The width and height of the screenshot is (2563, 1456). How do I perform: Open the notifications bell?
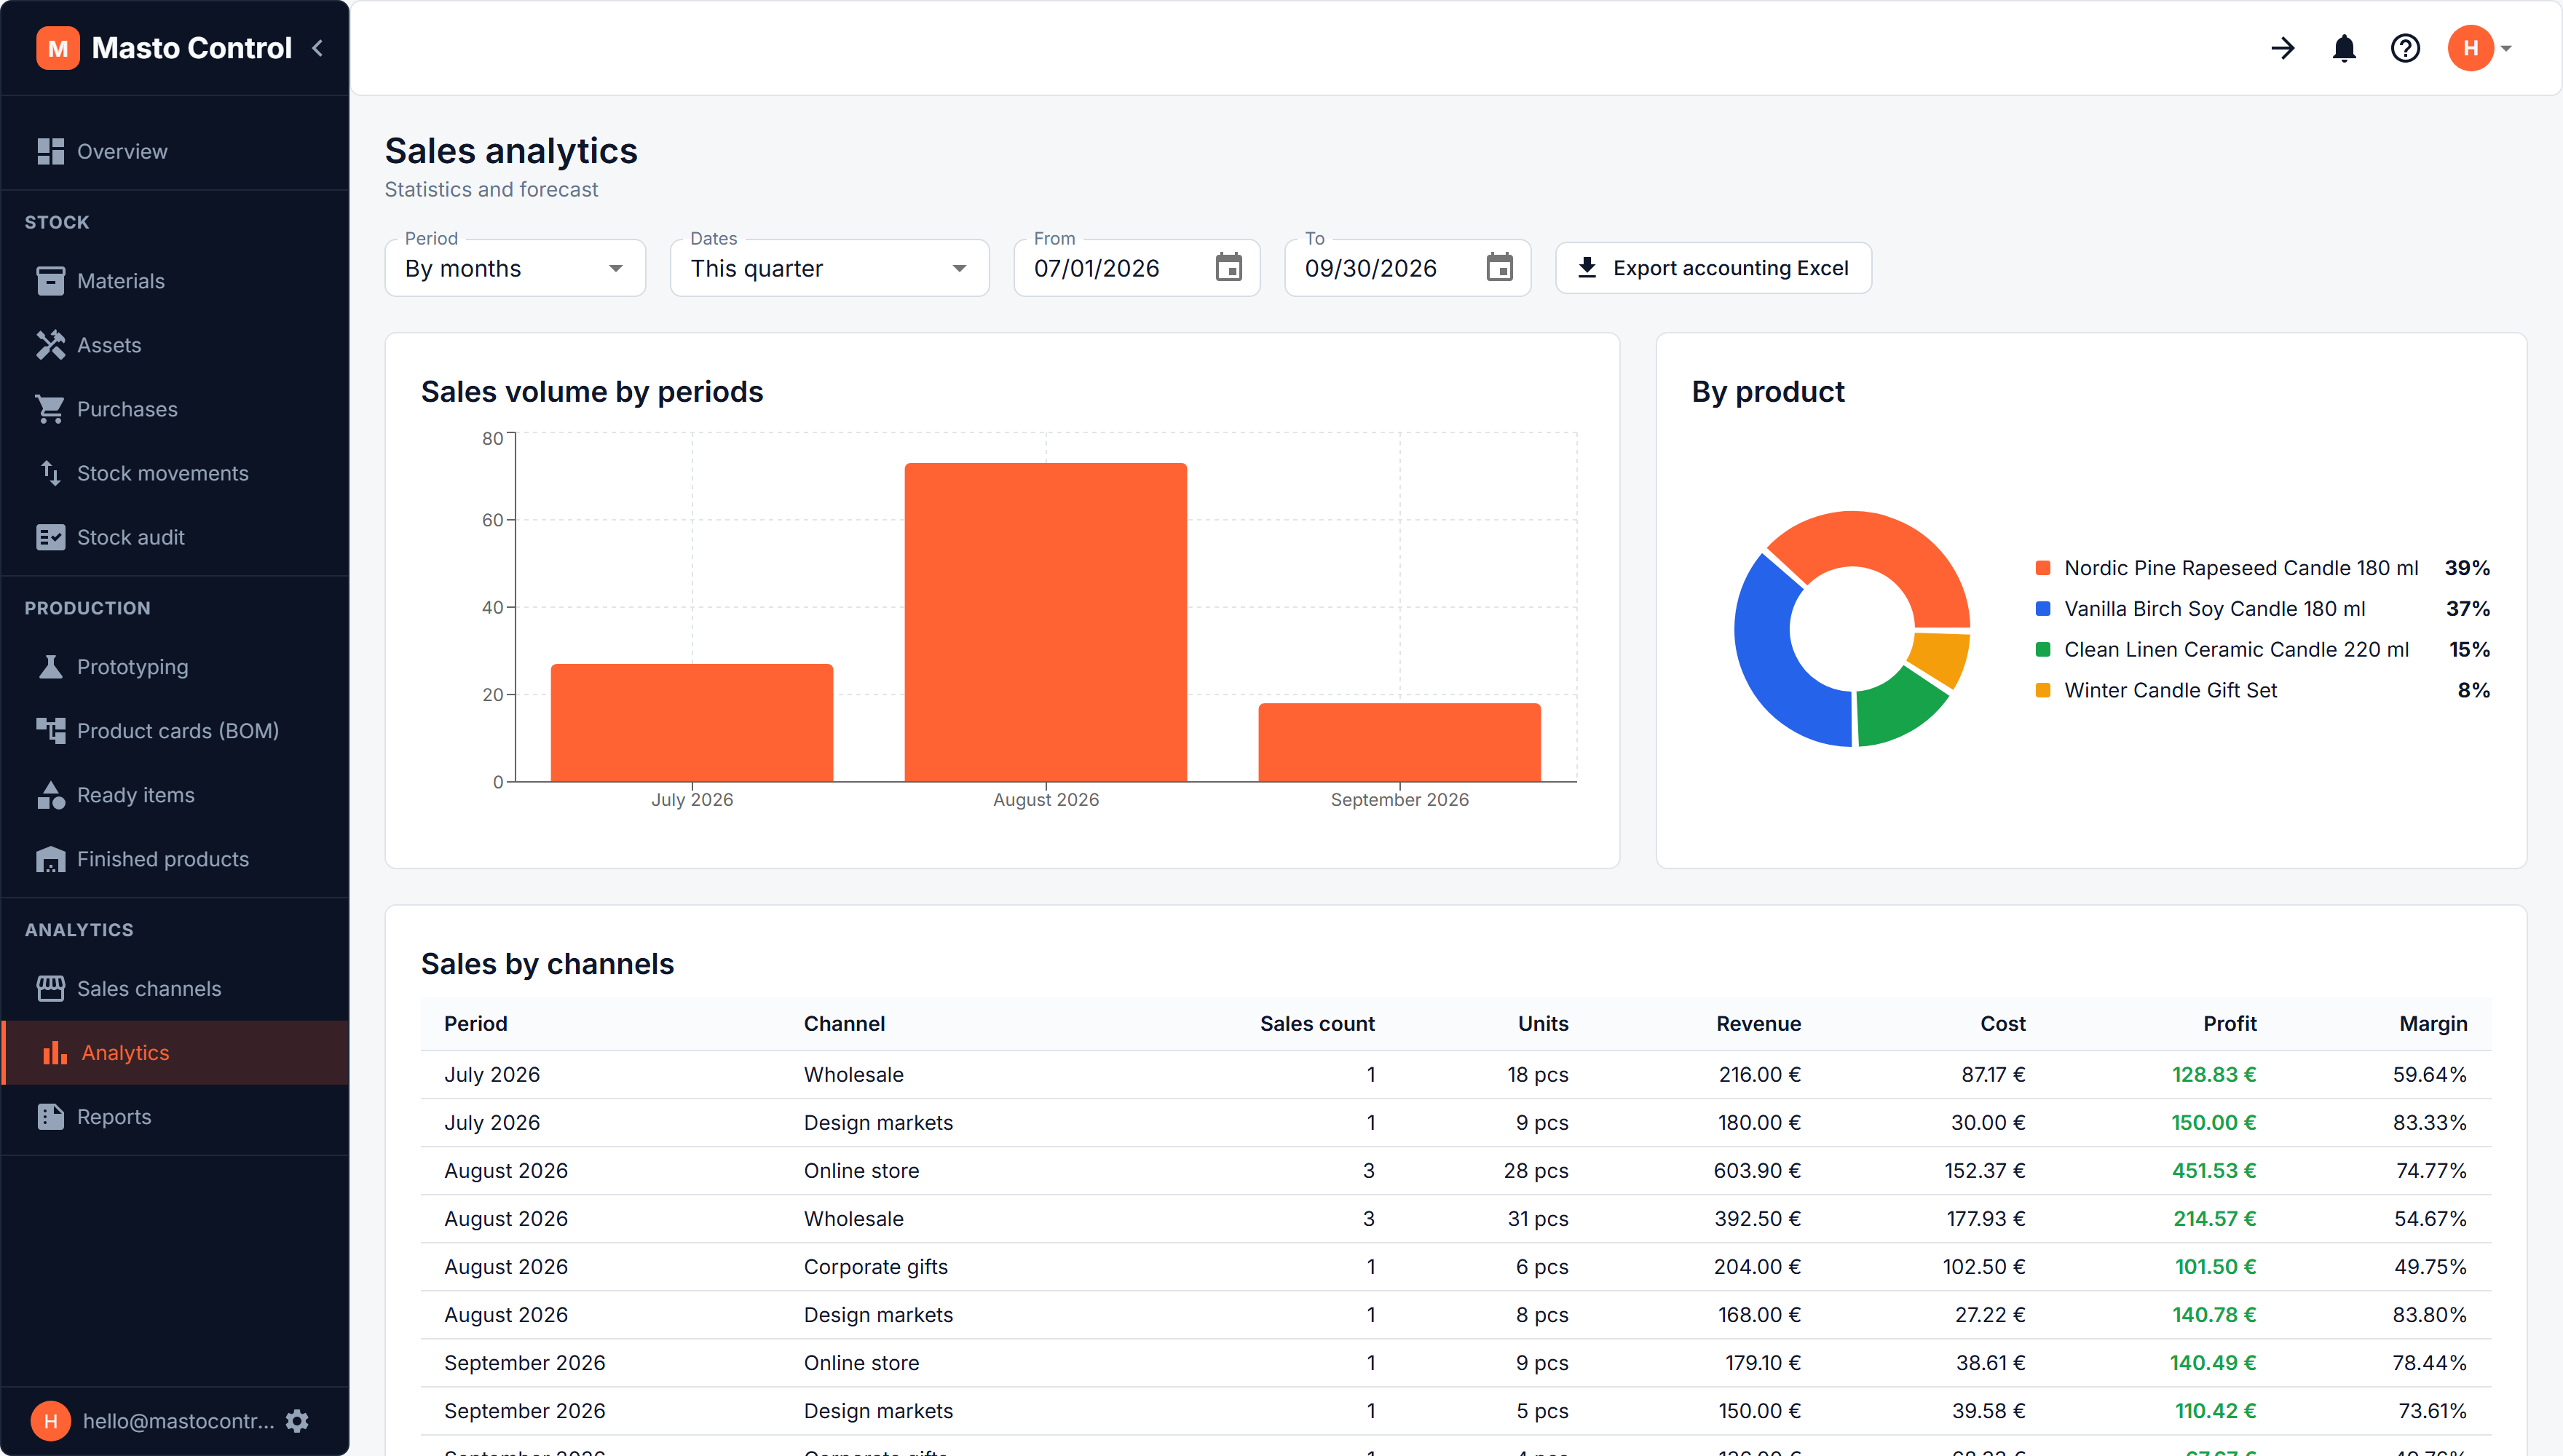(x=2344, y=48)
